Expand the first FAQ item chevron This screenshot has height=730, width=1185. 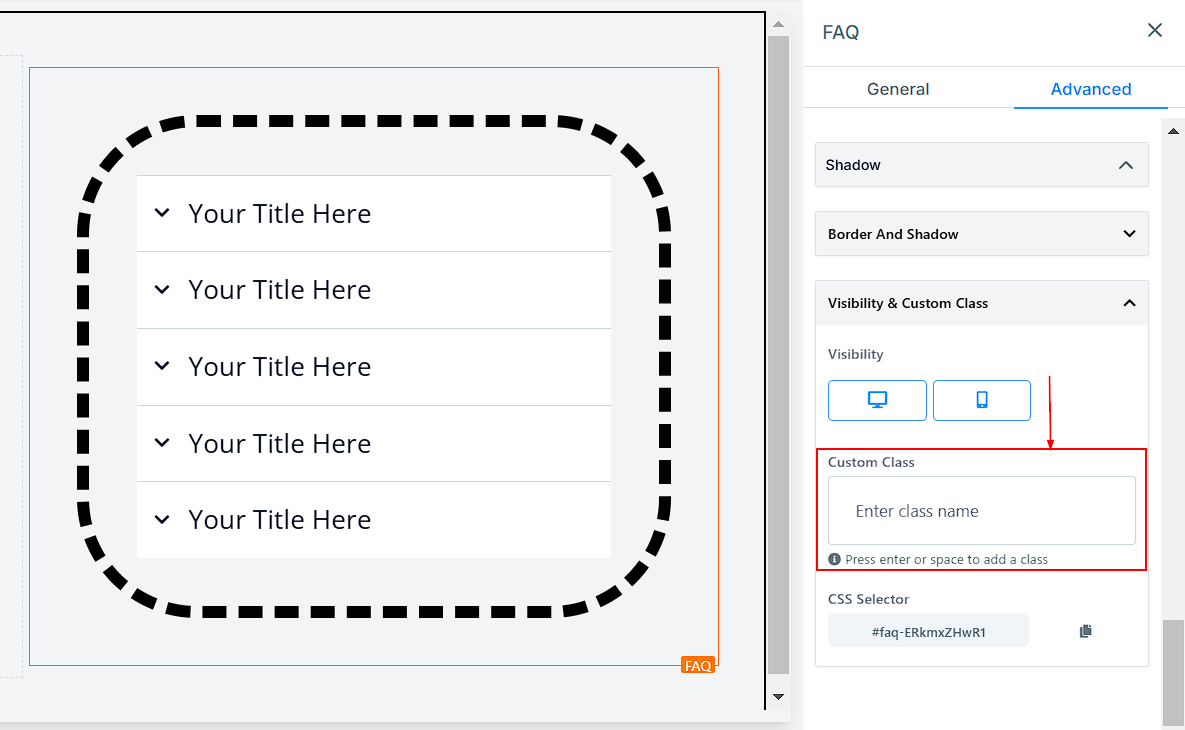tap(162, 213)
